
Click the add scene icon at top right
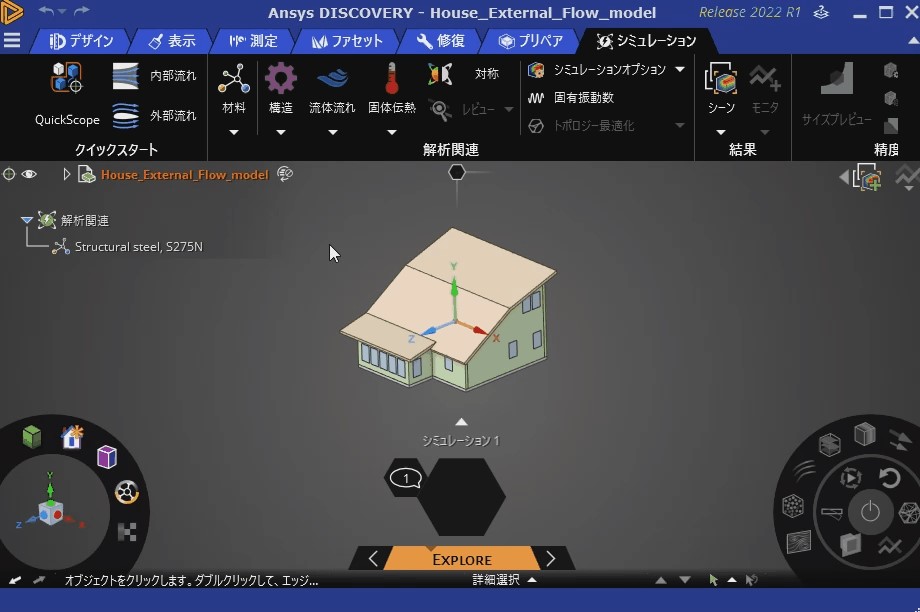coord(867,177)
